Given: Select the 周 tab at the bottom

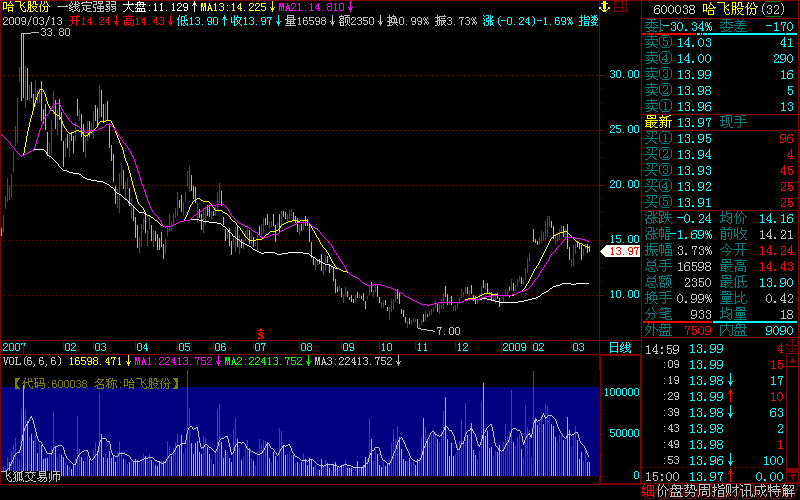Looking at the screenshot, I should point(706,492).
